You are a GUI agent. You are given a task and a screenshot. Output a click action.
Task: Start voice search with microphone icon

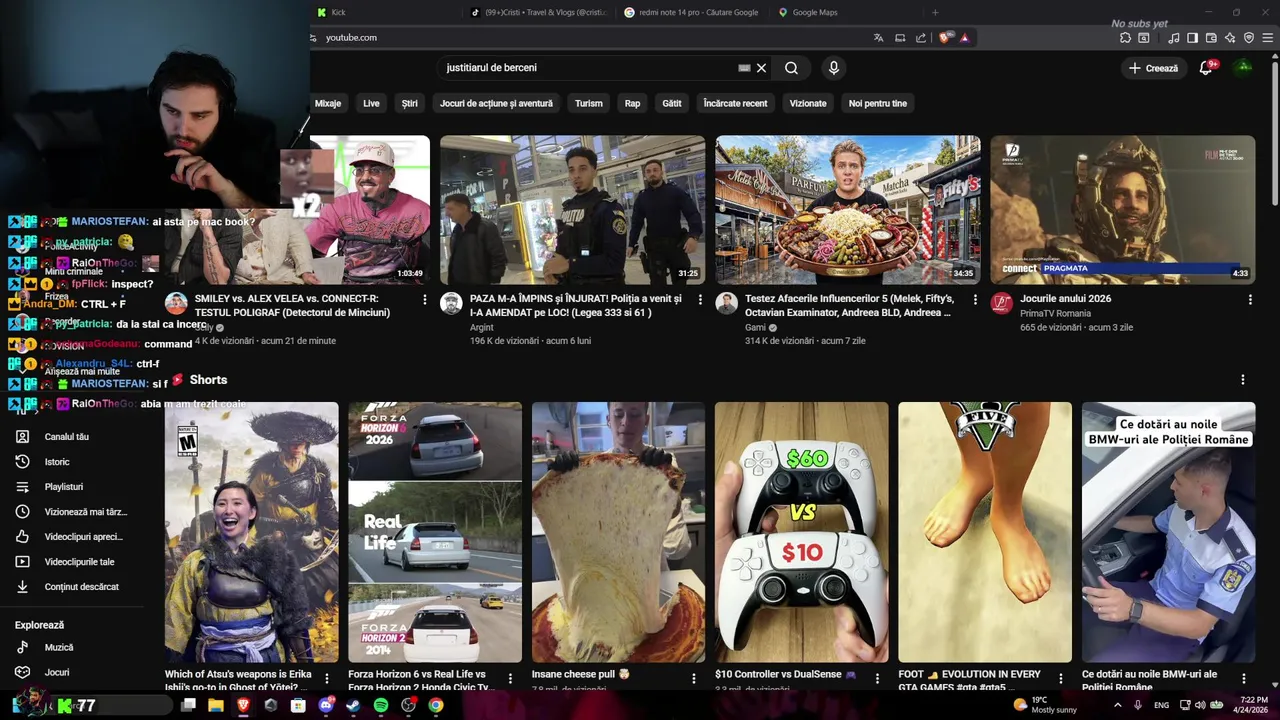[833, 68]
